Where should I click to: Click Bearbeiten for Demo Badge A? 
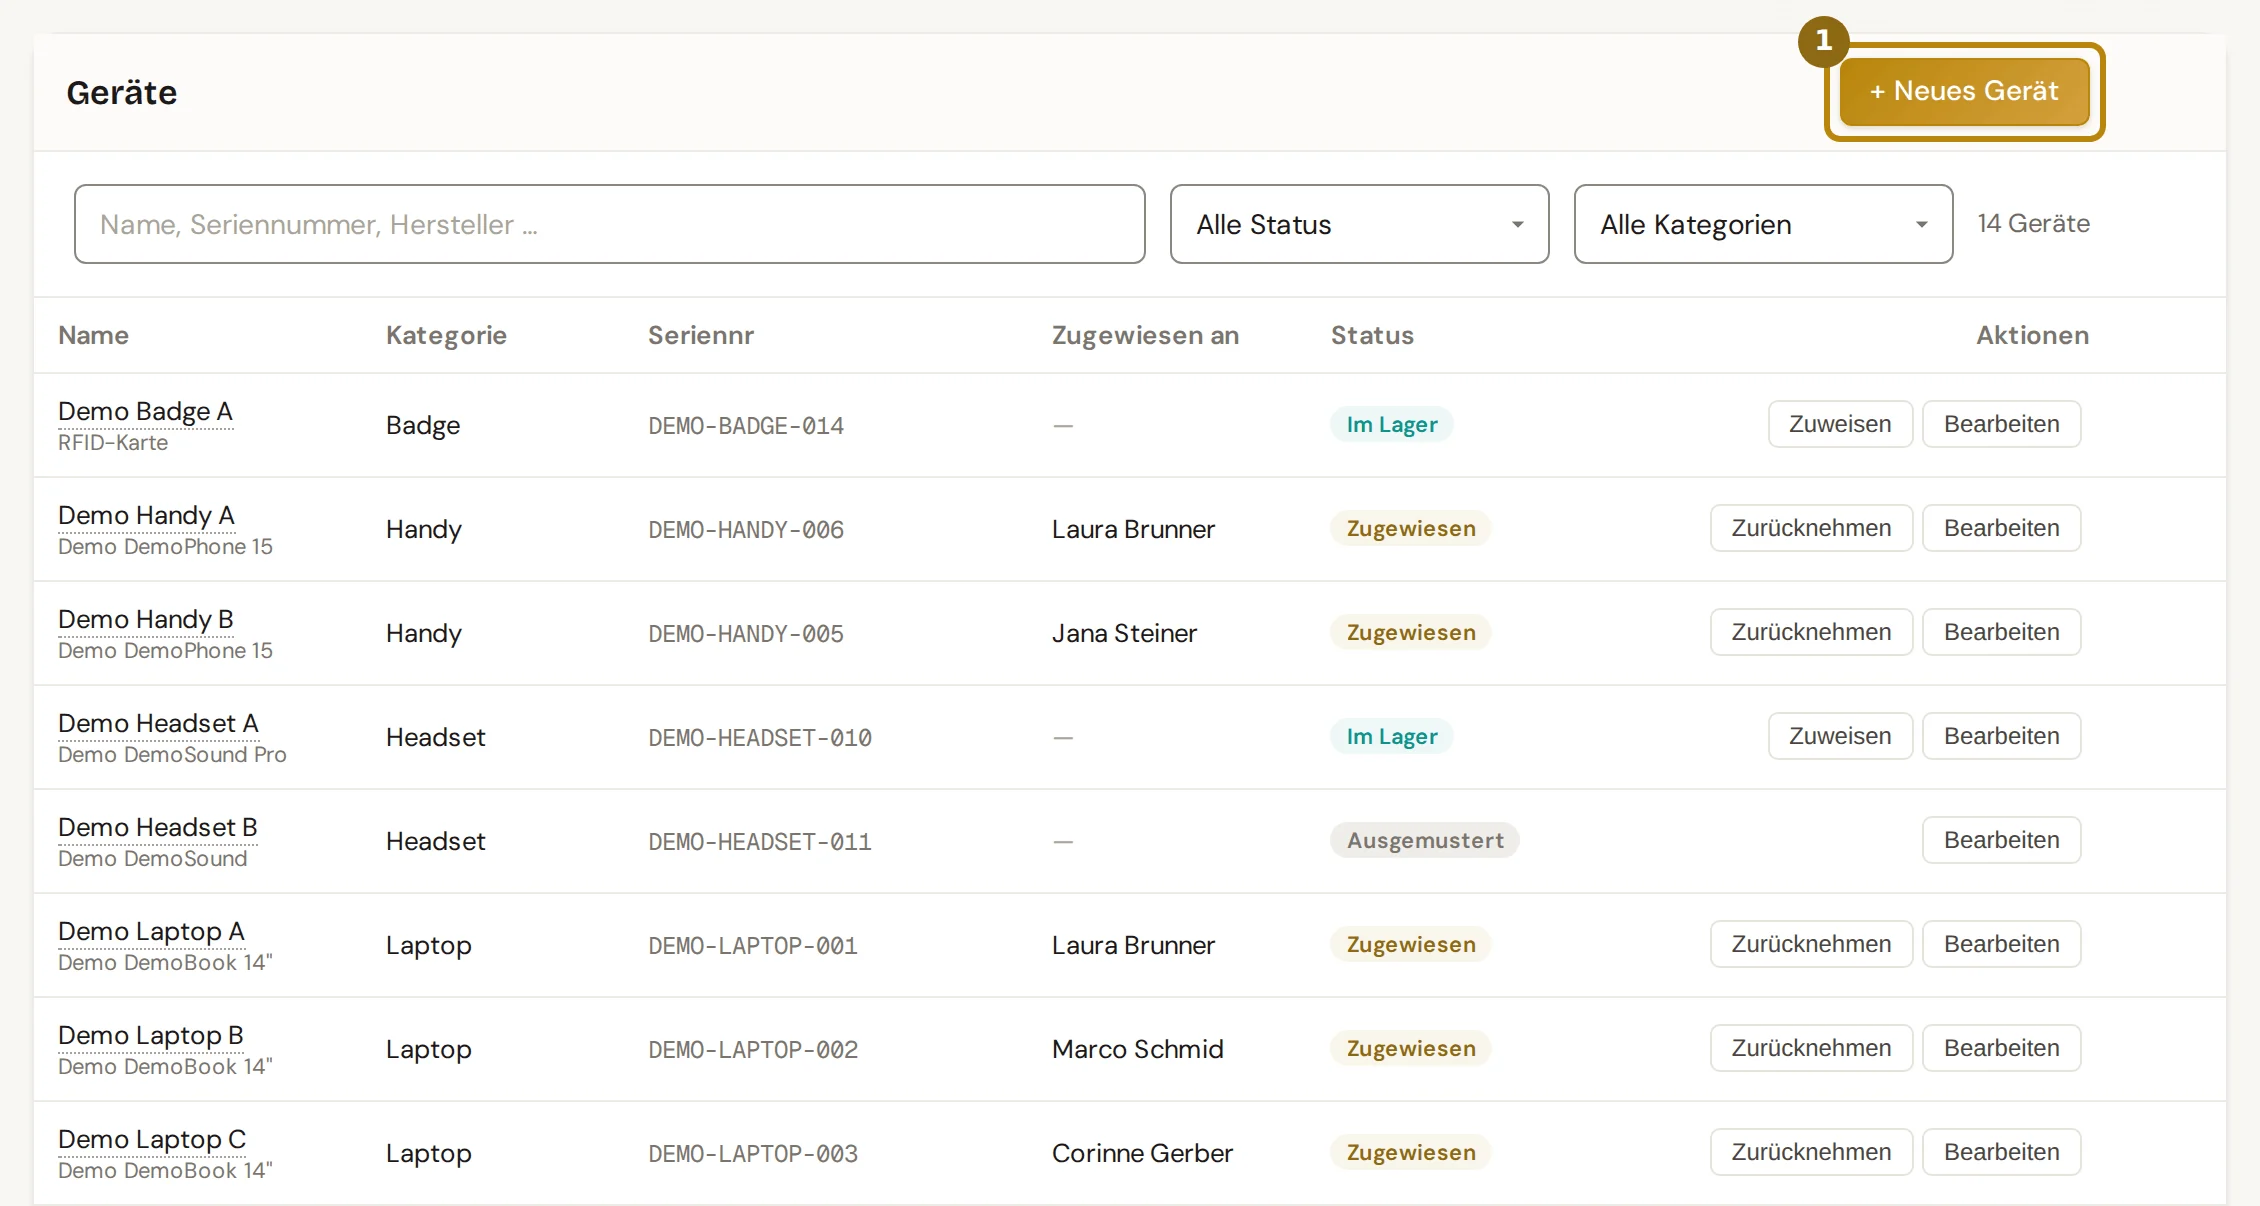[2001, 424]
